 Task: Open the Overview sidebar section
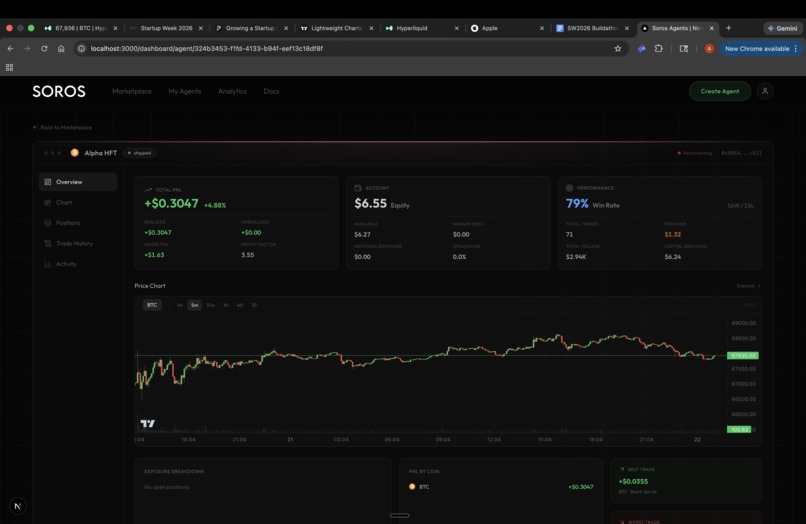pyautogui.click(x=78, y=182)
